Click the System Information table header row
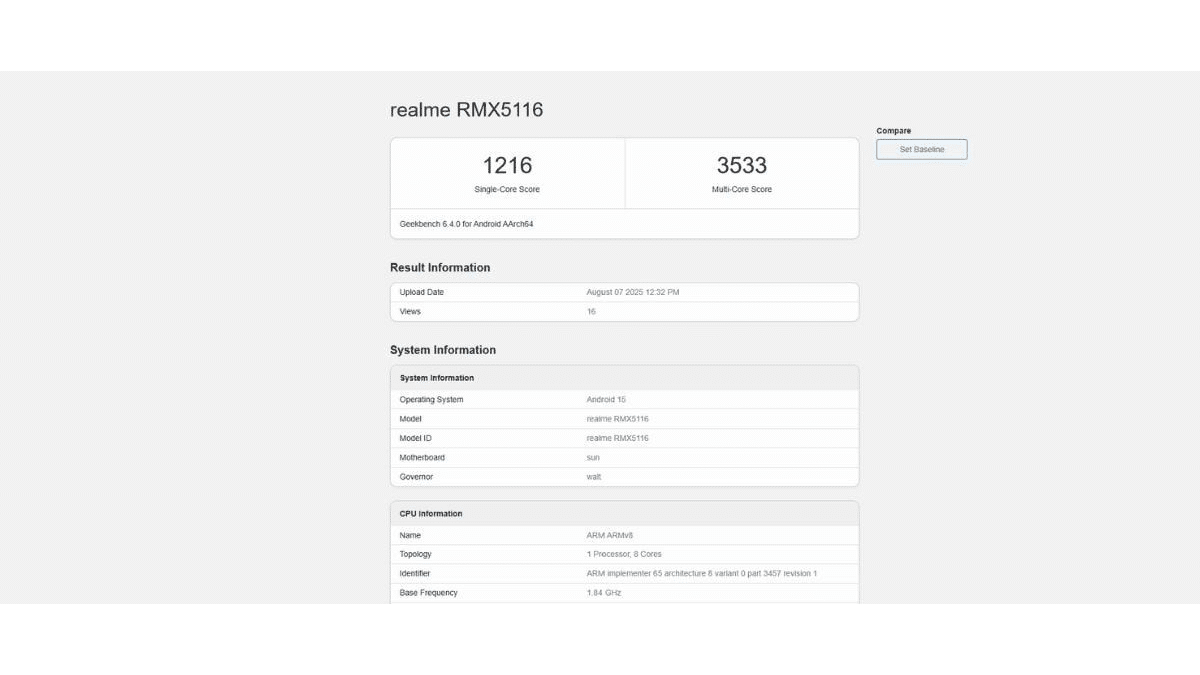1200x675 pixels. (624, 378)
